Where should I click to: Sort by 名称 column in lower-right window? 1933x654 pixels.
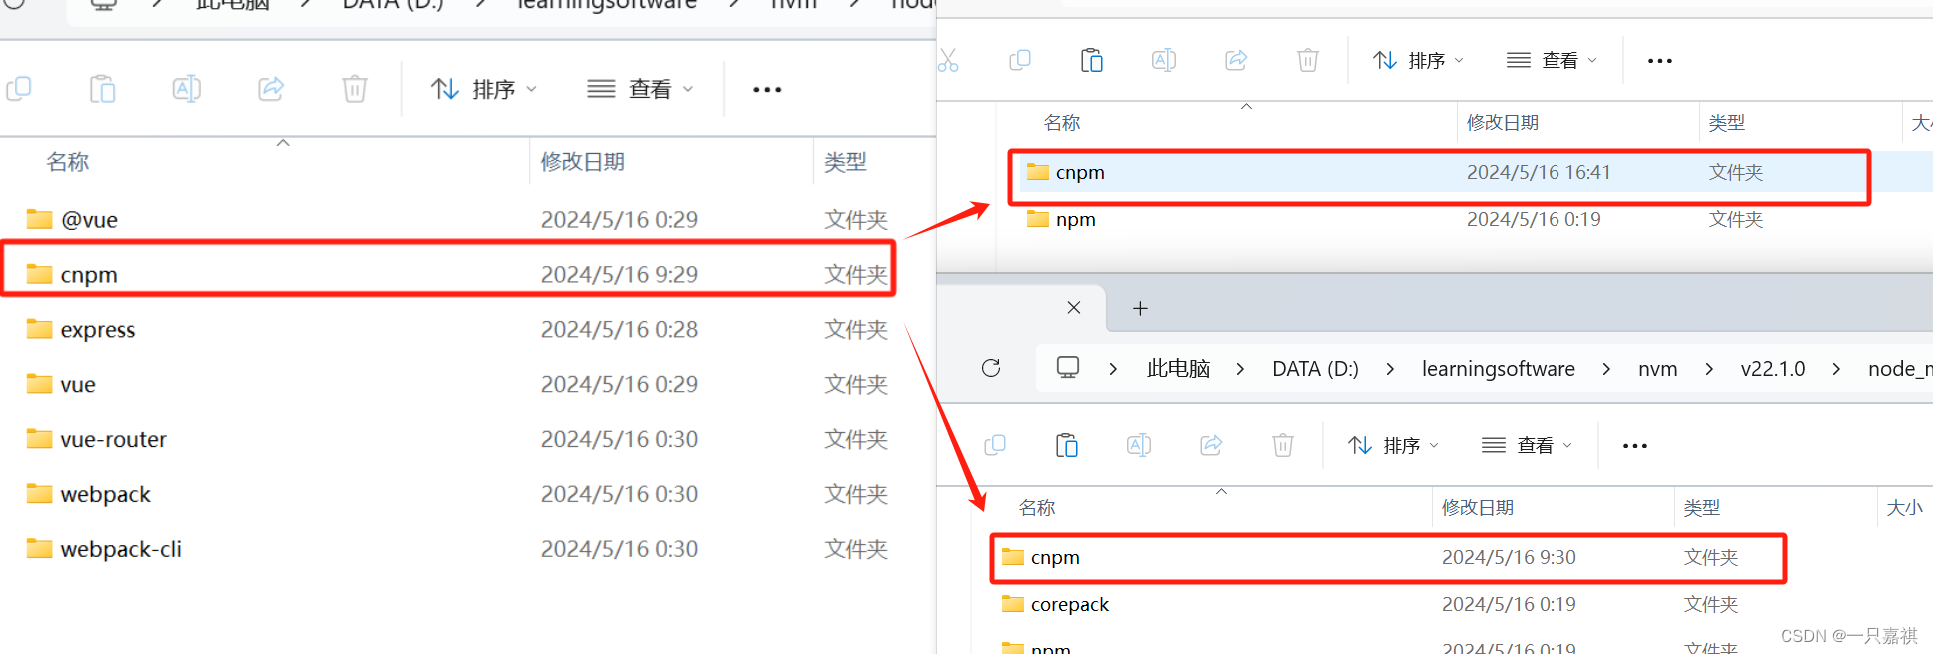point(1037,508)
